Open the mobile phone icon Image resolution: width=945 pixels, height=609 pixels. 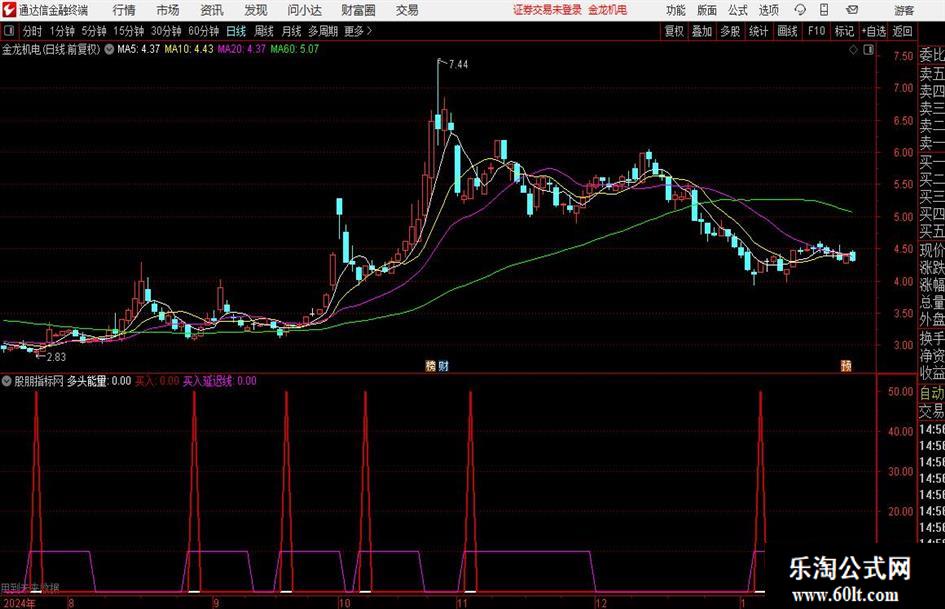coord(824,10)
